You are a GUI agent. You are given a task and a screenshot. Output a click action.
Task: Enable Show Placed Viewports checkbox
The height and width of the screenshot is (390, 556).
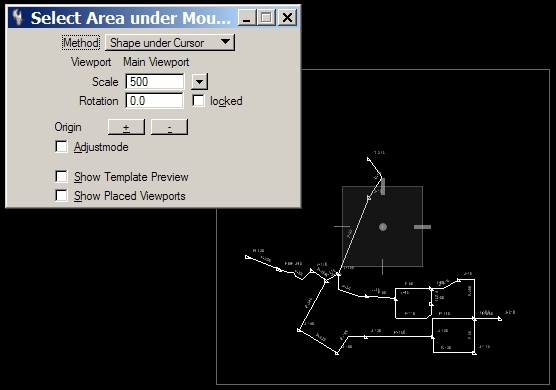pyautogui.click(x=61, y=195)
